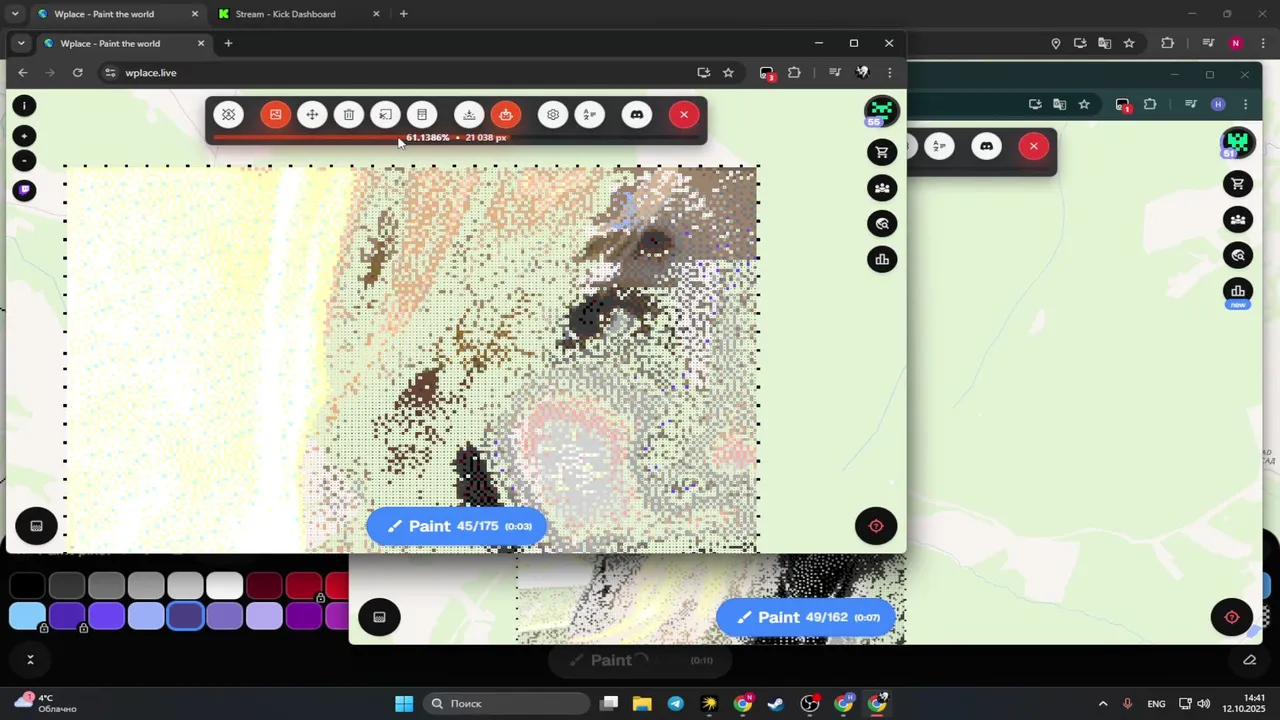Open avatar with level 51 badge in middle window
Viewport: 1280px width, 720px height.
(1238, 143)
